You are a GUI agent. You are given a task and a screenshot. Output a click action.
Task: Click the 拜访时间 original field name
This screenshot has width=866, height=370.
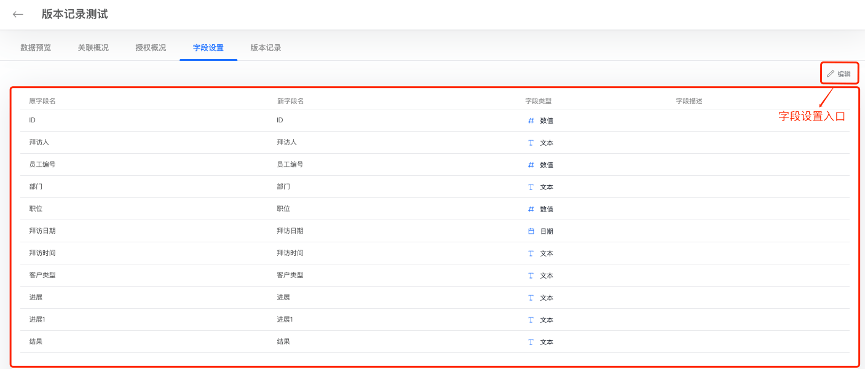[x=43, y=253]
